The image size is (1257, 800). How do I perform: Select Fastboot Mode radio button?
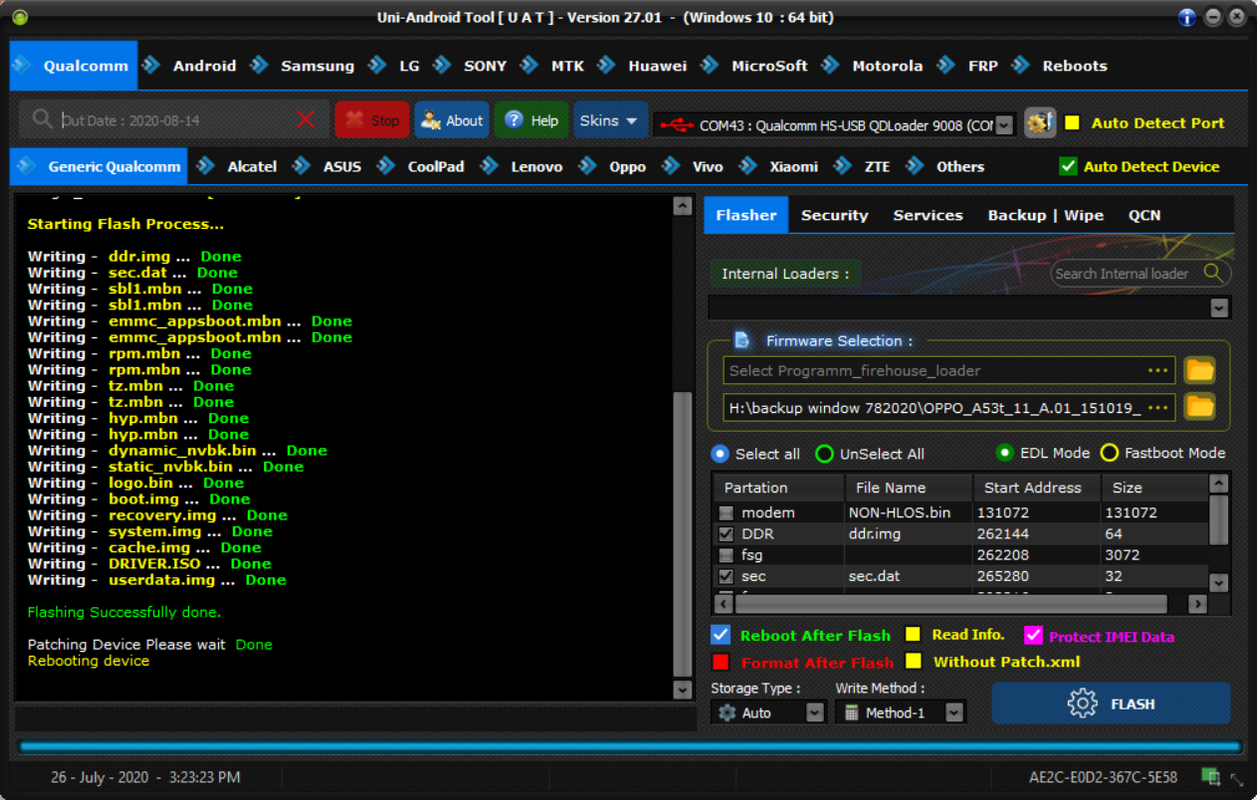tap(1109, 453)
